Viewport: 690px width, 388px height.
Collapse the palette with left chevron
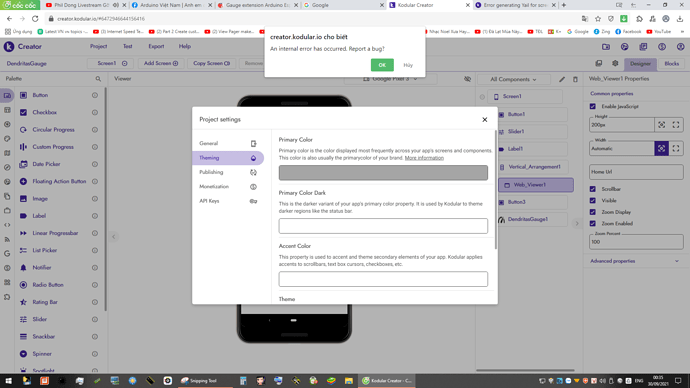pyautogui.click(x=114, y=237)
